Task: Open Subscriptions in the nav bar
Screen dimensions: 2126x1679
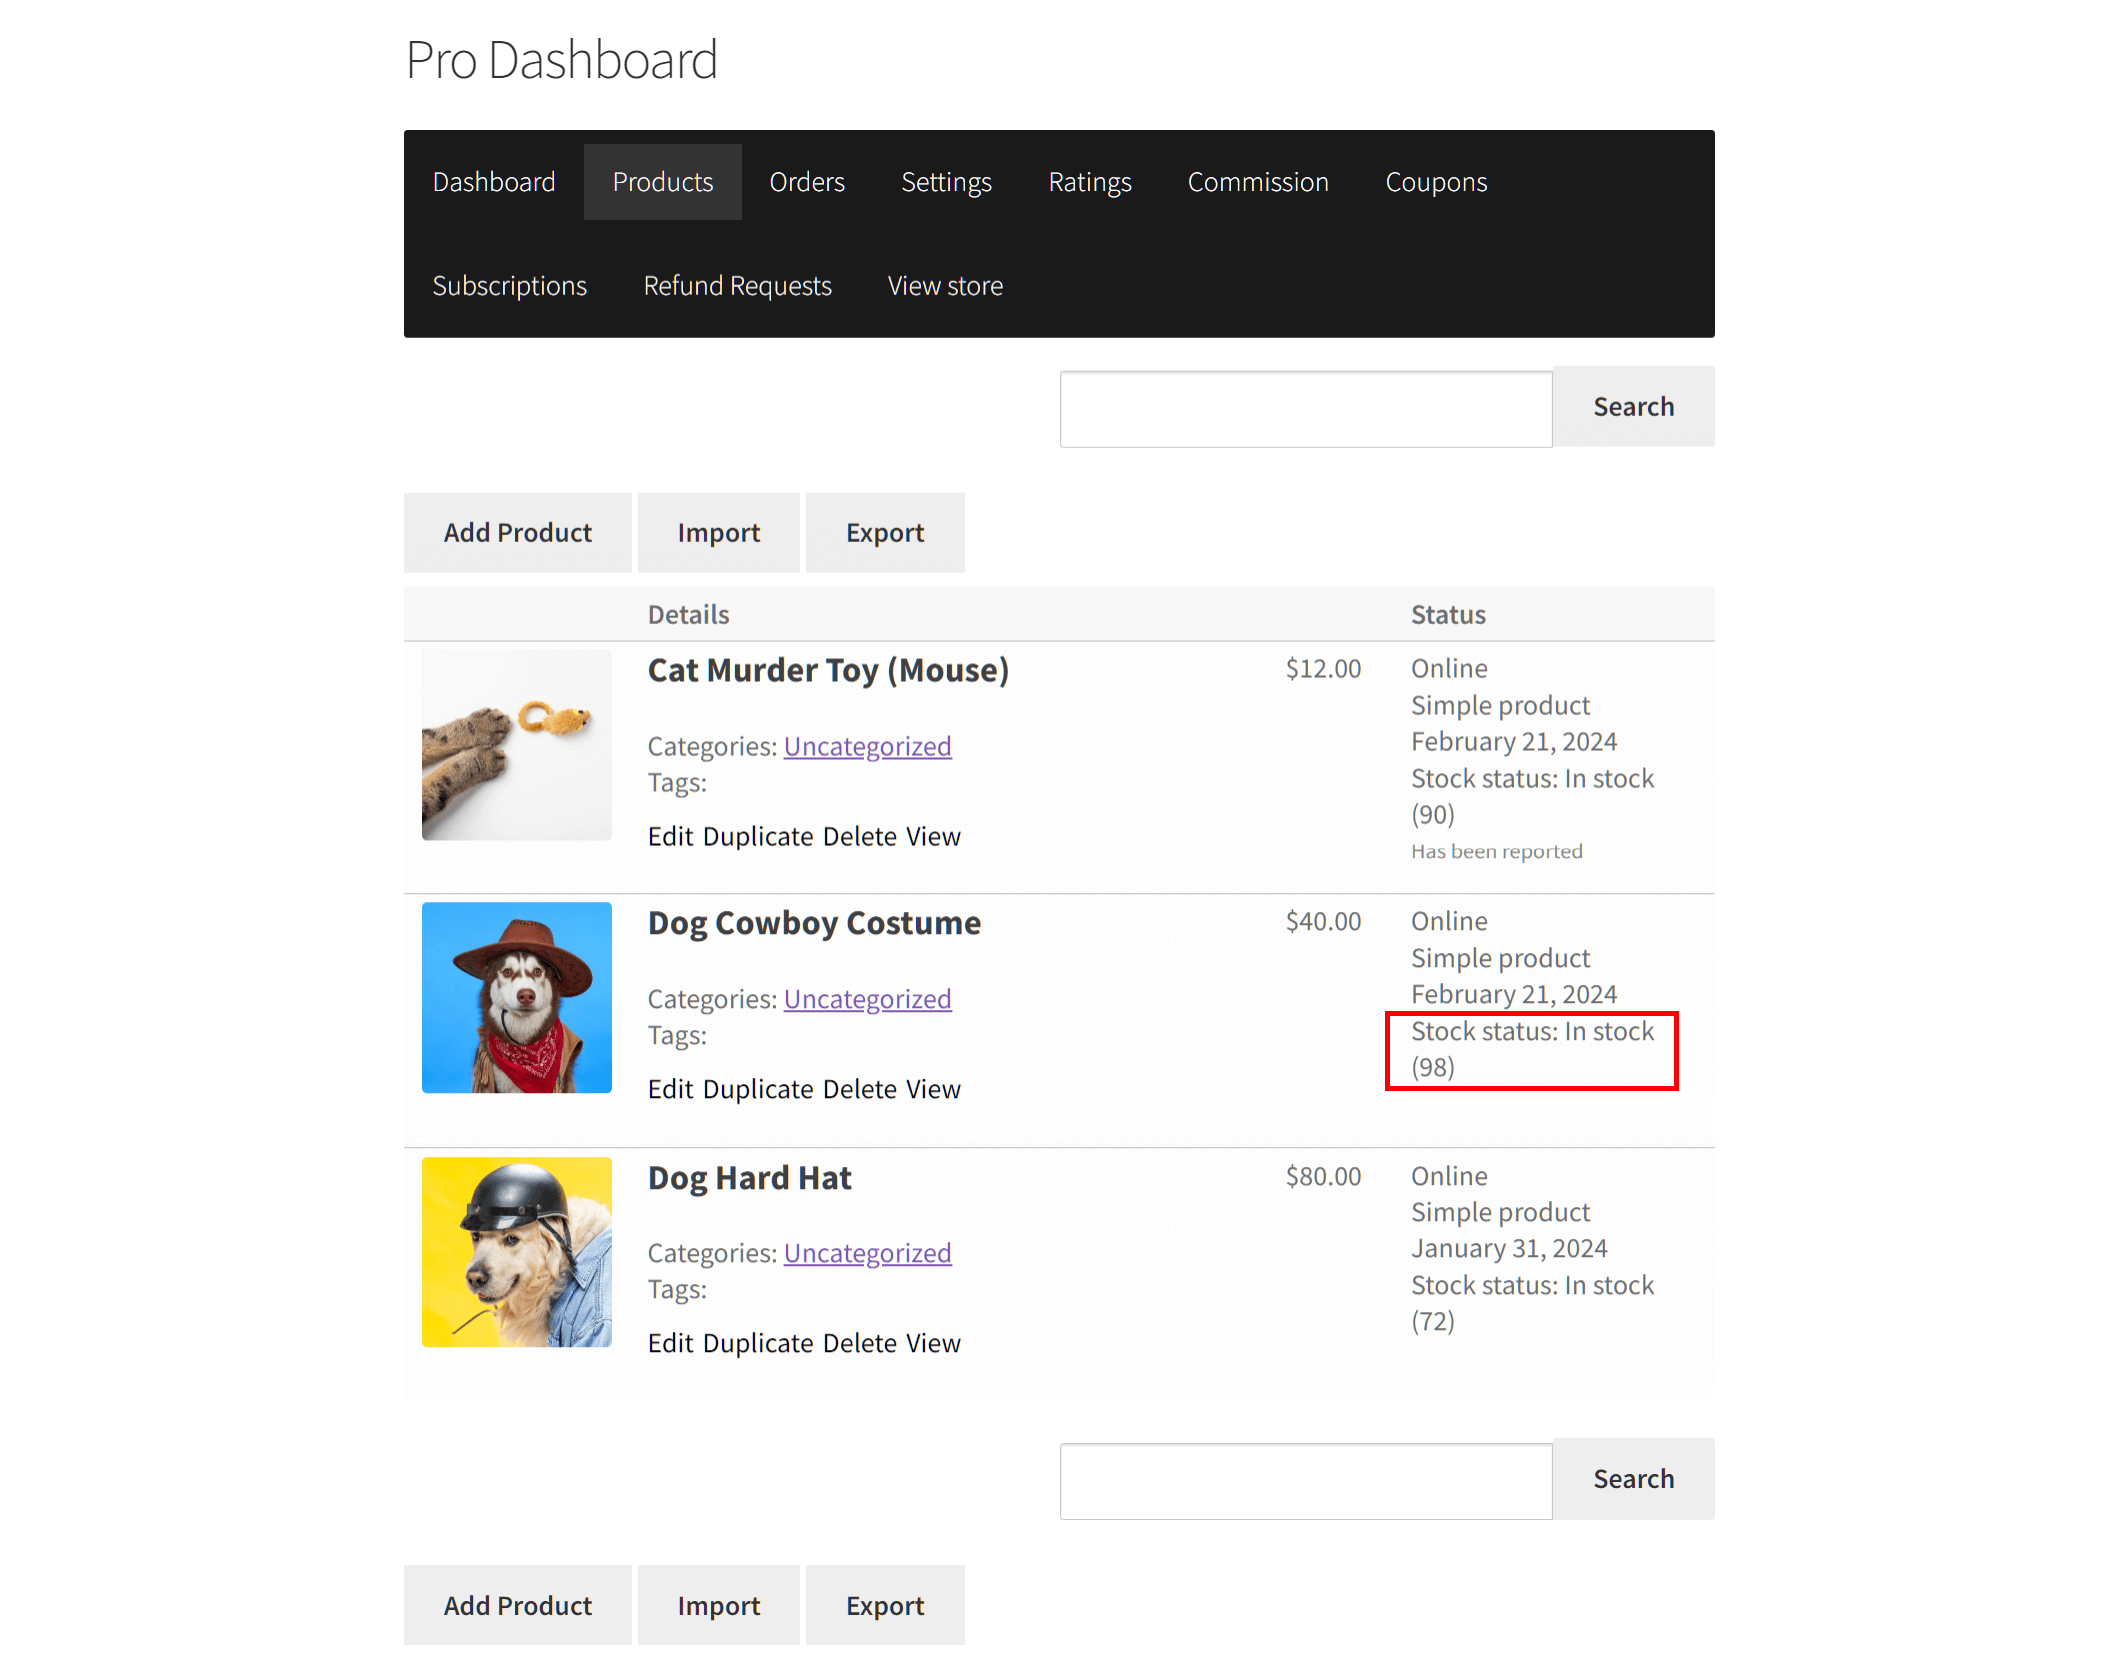Action: pyautogui.click(x=510, y=286)
